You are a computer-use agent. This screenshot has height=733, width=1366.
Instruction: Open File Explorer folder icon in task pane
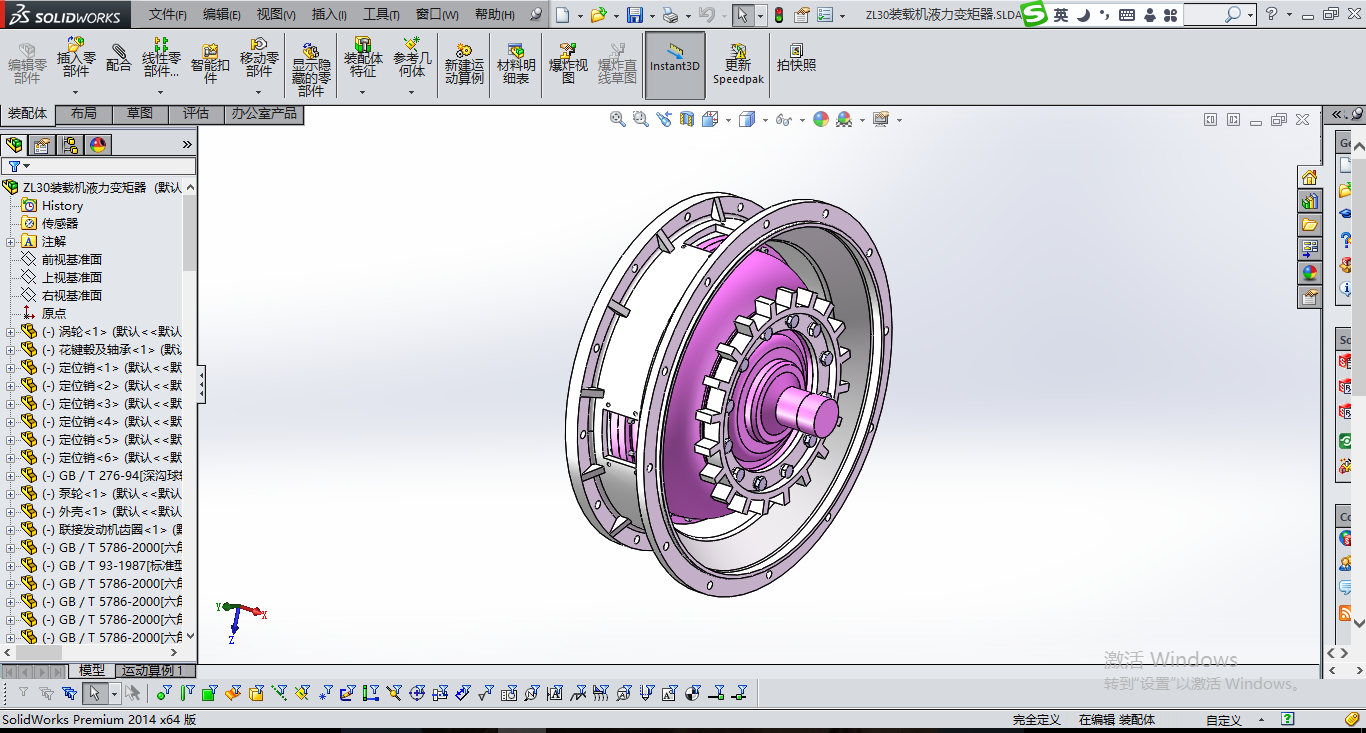click(x=1309, y=225)
